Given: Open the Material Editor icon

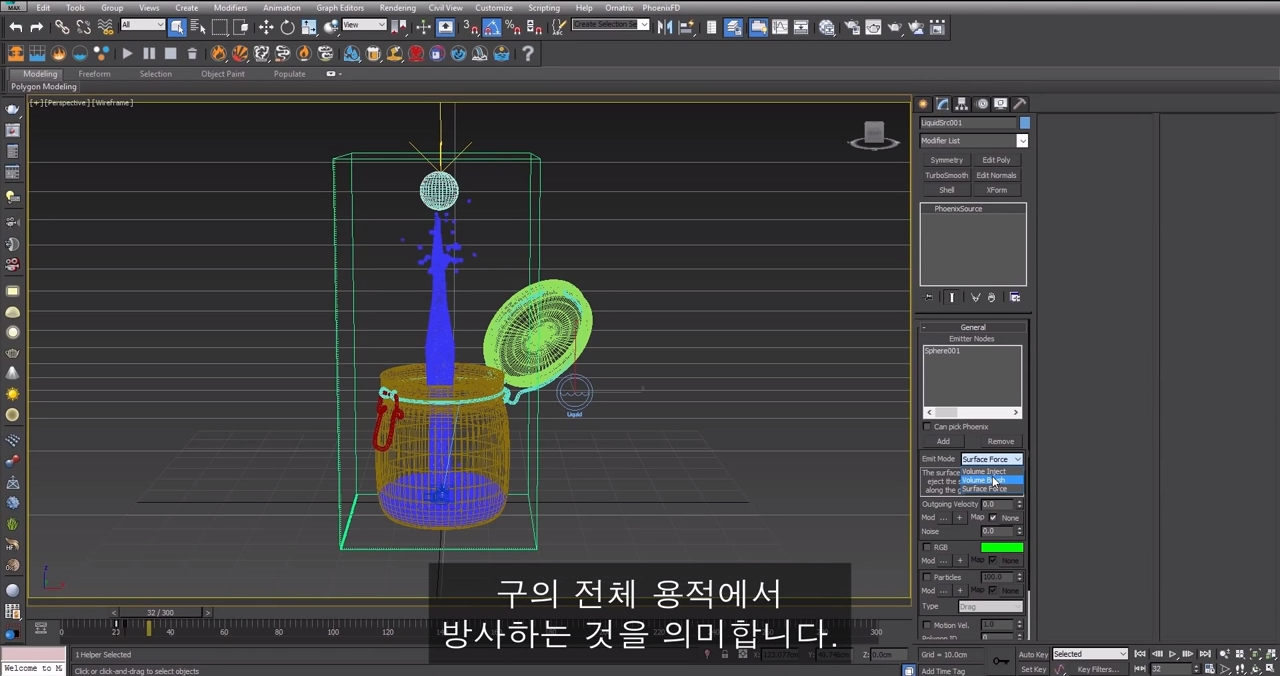Looking at the screenshot, I should click(x=827, y=27).
